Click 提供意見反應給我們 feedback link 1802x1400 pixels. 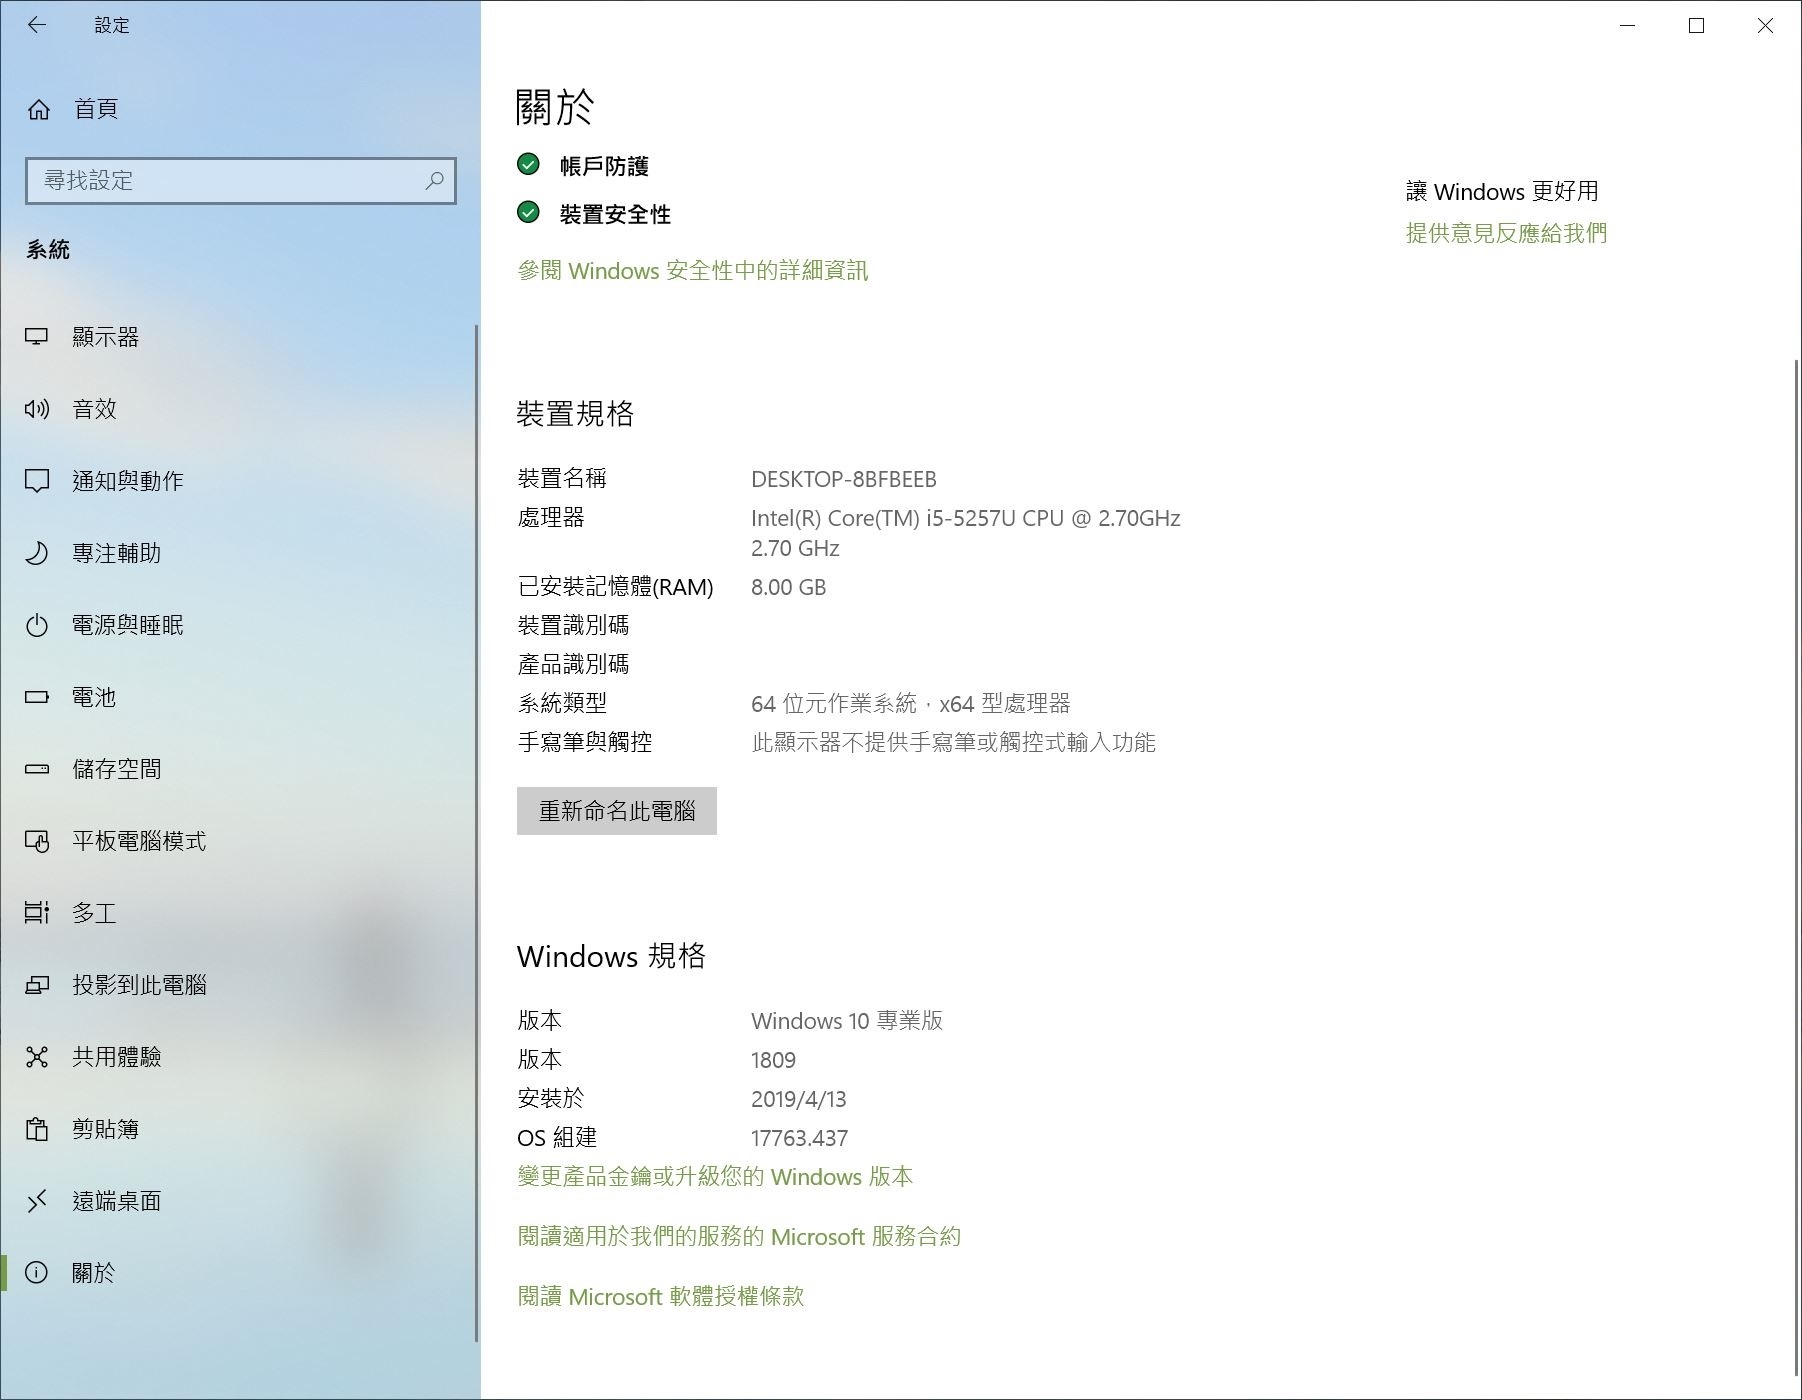tap(1506, 233)
